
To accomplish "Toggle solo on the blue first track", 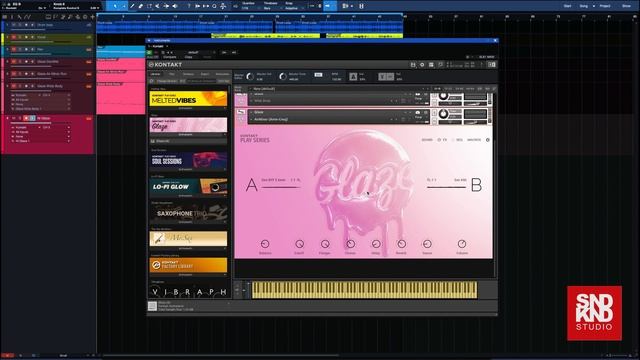I will tap(20, 25).
